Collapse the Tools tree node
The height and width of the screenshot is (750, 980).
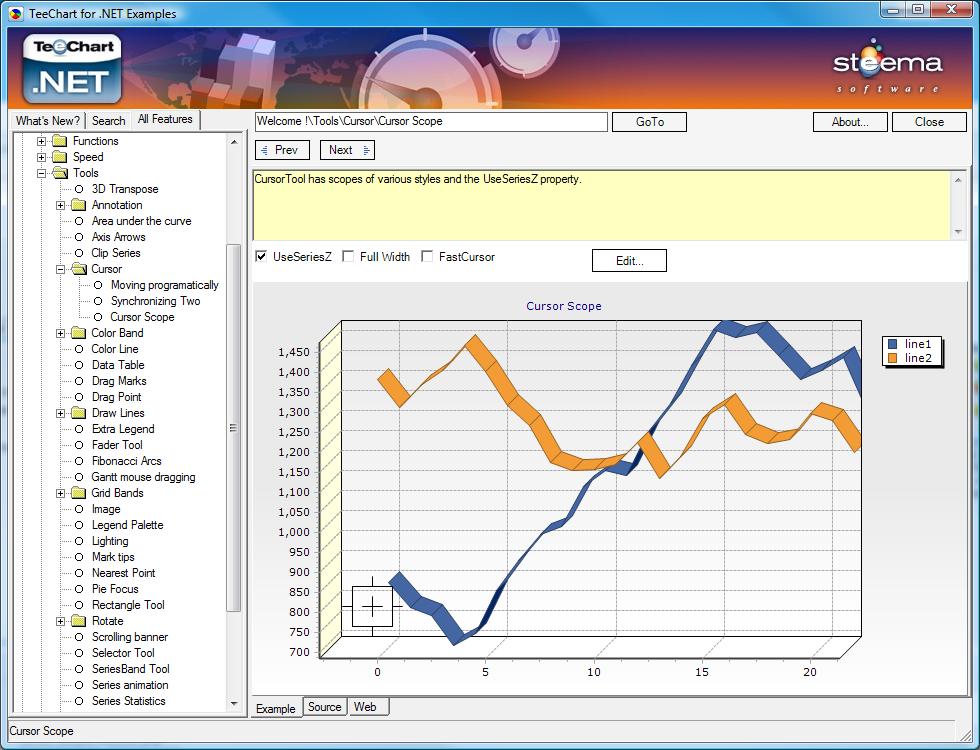tap(41, 173)
